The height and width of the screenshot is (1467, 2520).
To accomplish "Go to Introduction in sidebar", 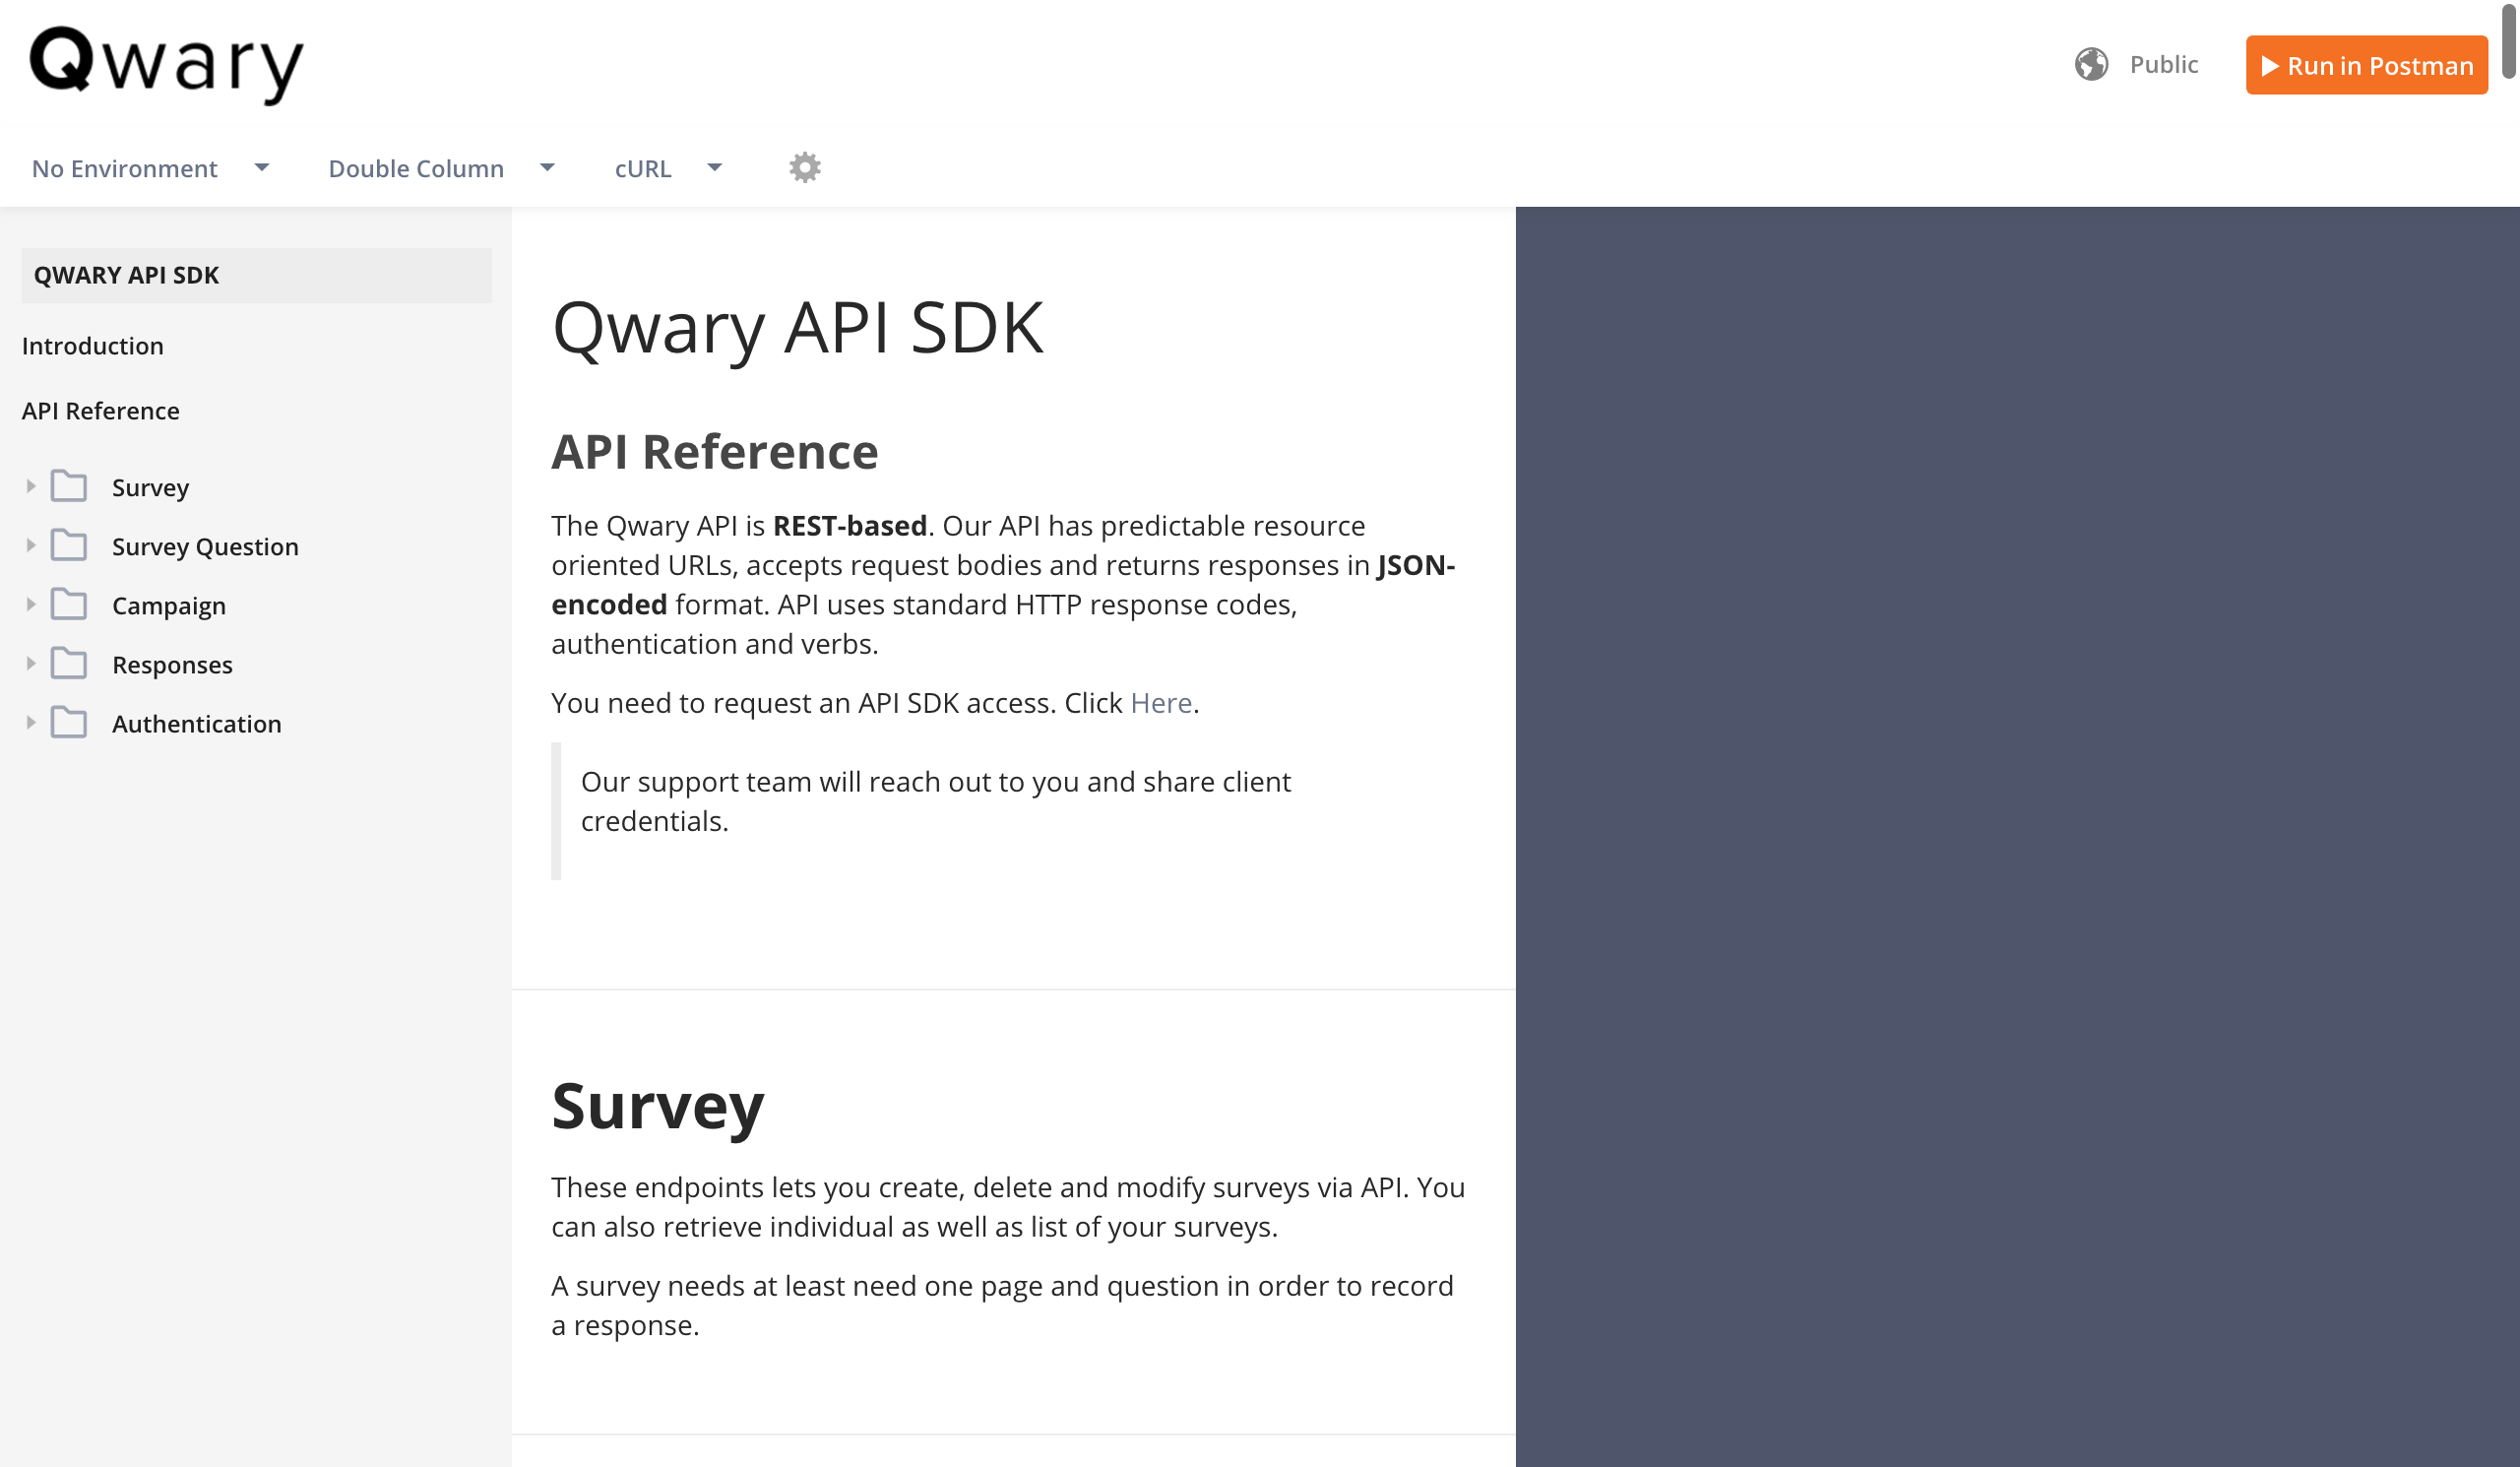I will tap(93, 346).
